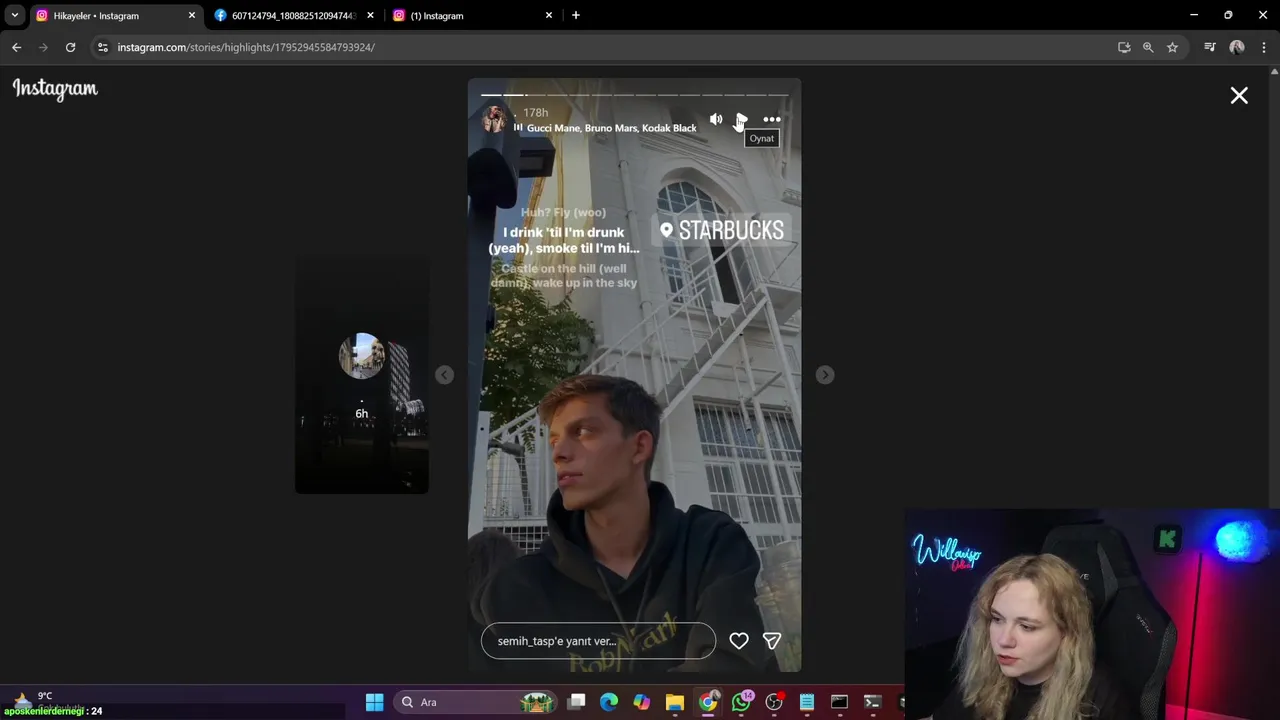Install the app via address bar icon

click(1124, 47)
